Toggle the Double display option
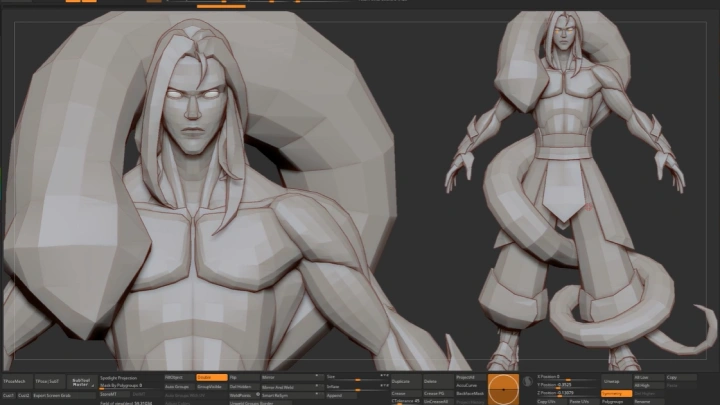 pos(212,377)
